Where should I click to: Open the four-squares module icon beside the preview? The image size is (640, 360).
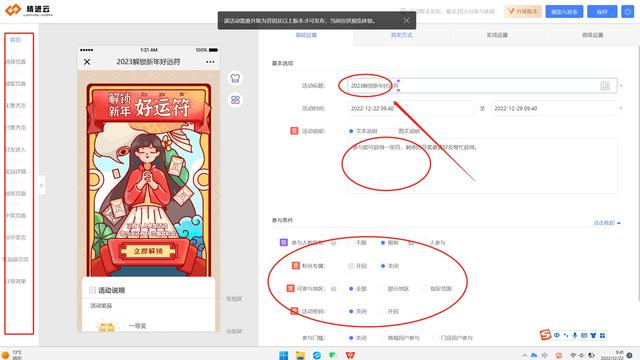click(x=235, y=100)
